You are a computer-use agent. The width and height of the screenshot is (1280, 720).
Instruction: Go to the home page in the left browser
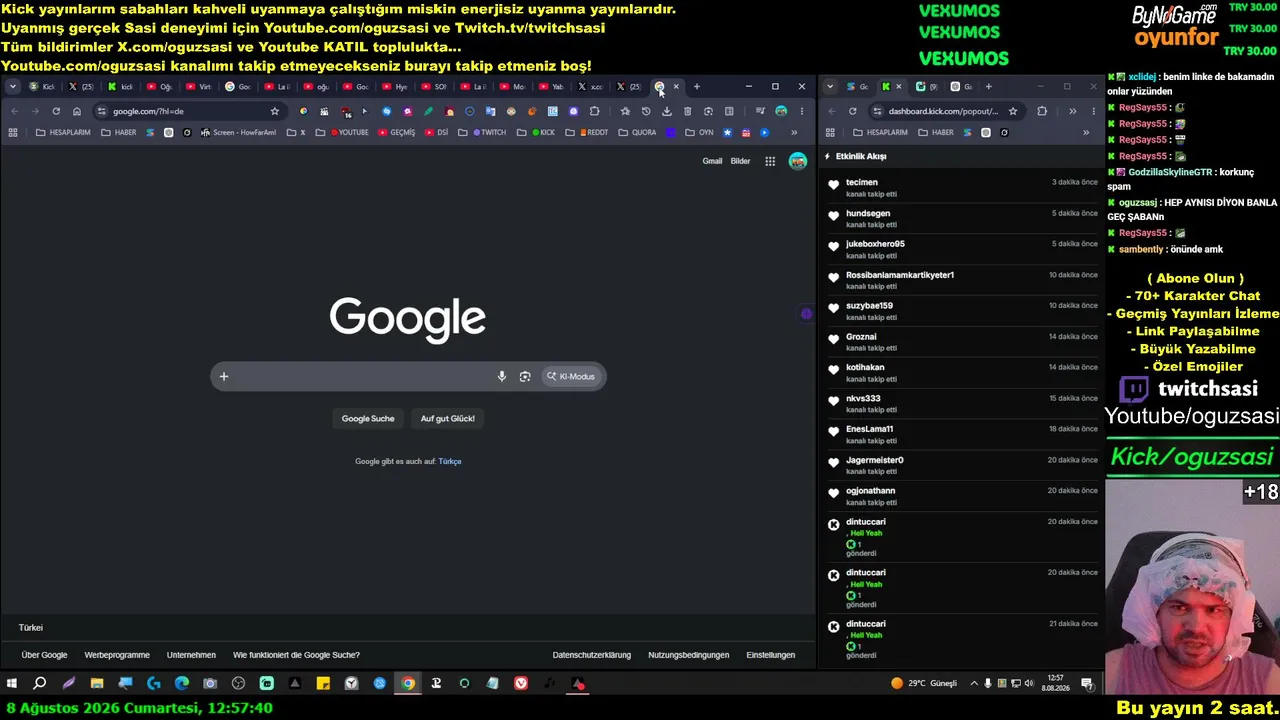[77, 111]
